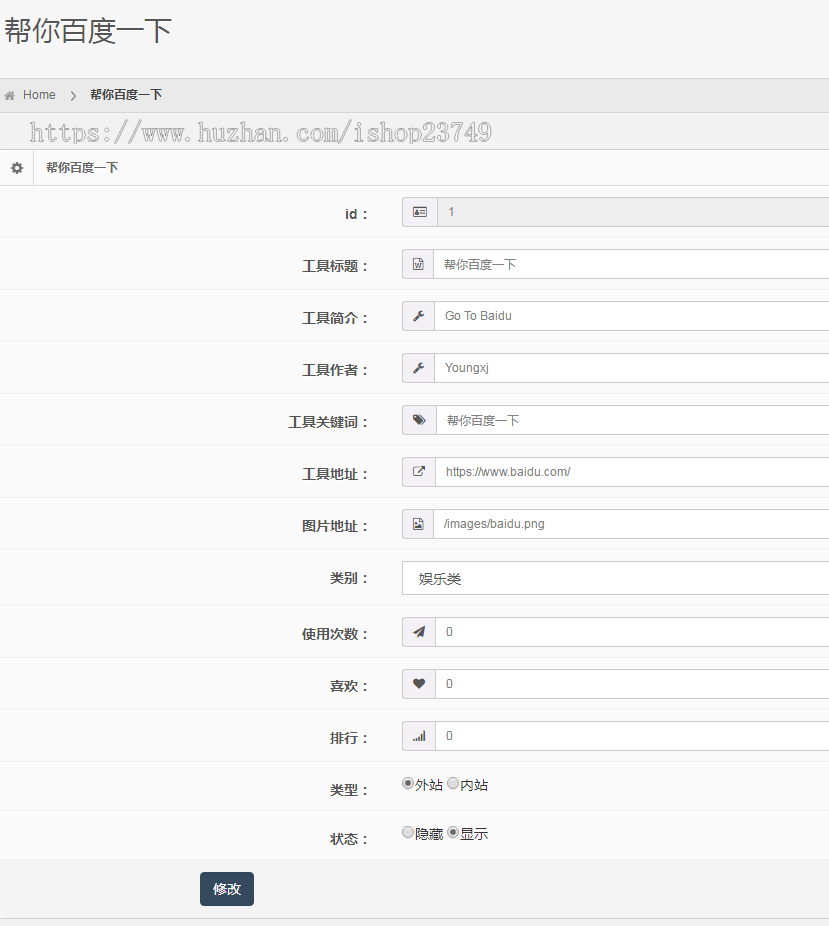Click the document icon beside 工具标题
This screenshot has height=926, width=829.
[418, 264]
